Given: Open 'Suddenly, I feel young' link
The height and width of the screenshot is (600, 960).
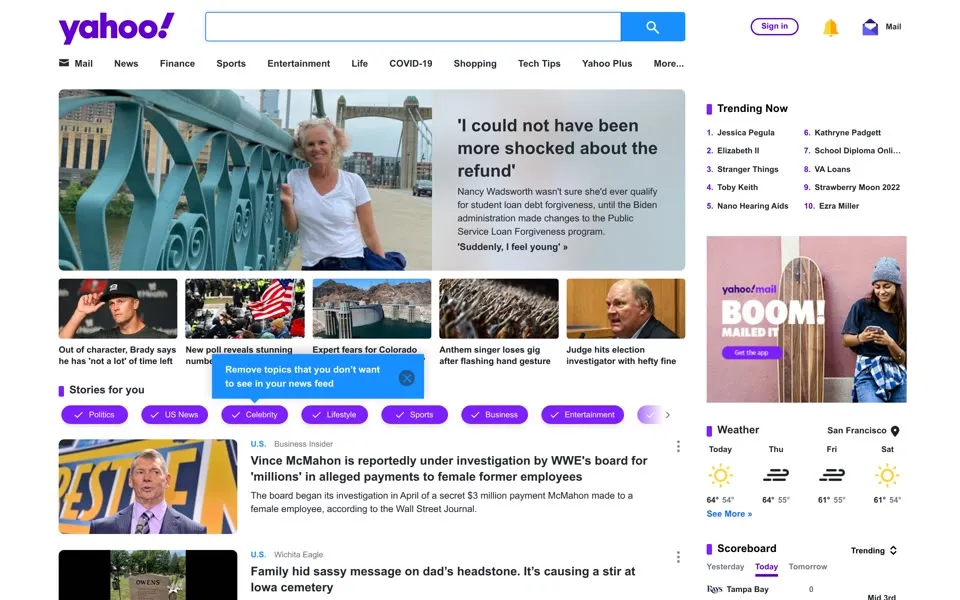Looking at the screenshot, I should pos(512,247).
